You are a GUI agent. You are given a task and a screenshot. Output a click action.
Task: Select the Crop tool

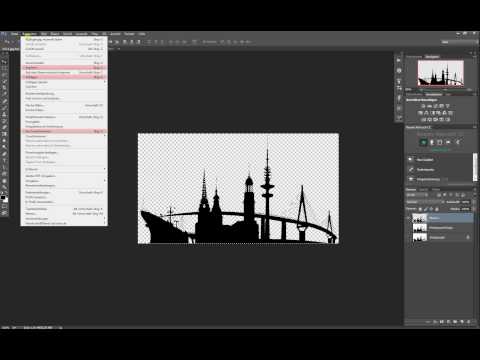pyautogui.click(x=4, y=88)
